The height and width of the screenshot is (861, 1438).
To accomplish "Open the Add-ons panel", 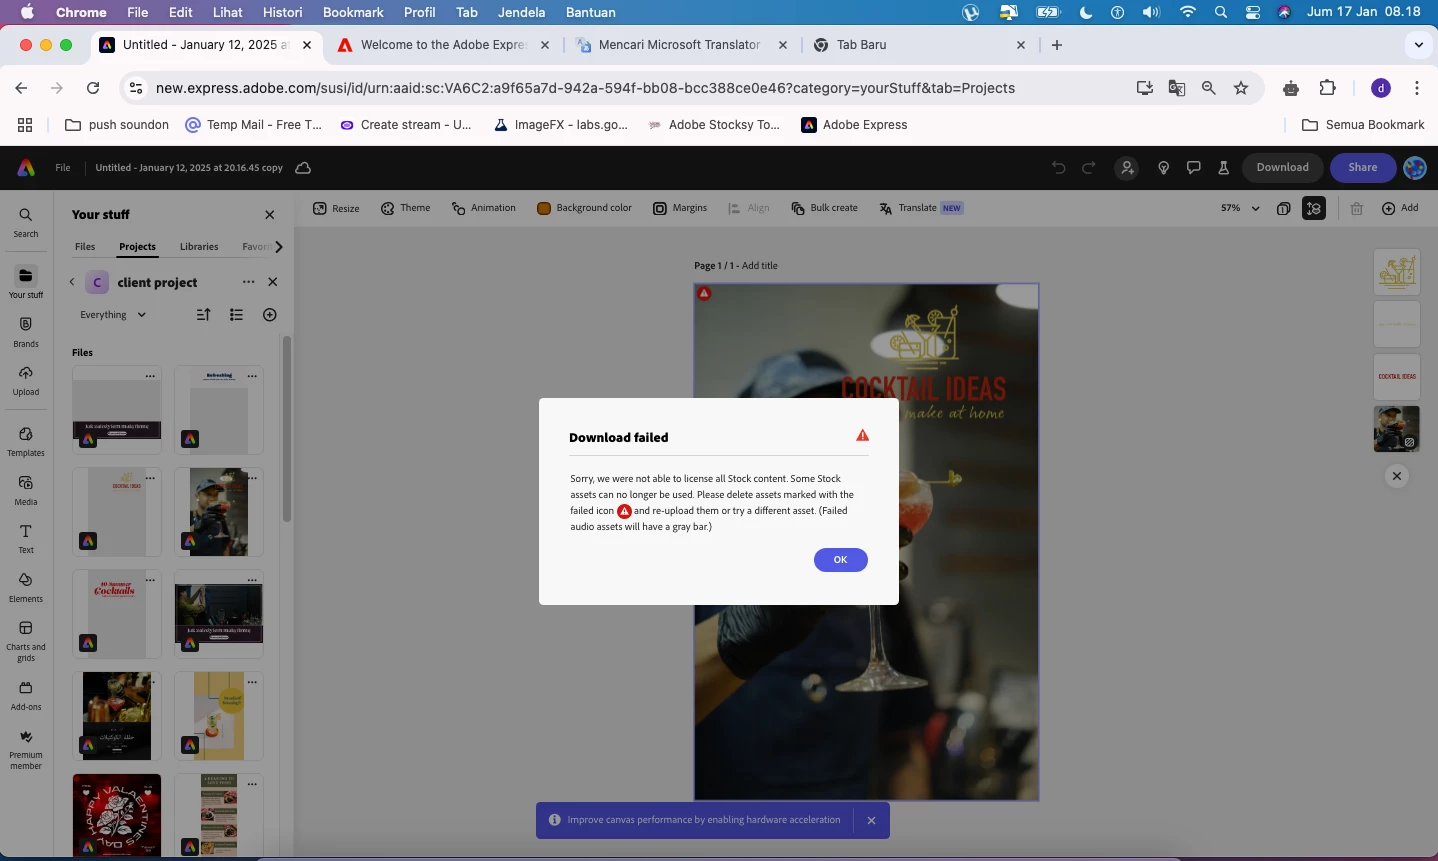I will point(26,695).
